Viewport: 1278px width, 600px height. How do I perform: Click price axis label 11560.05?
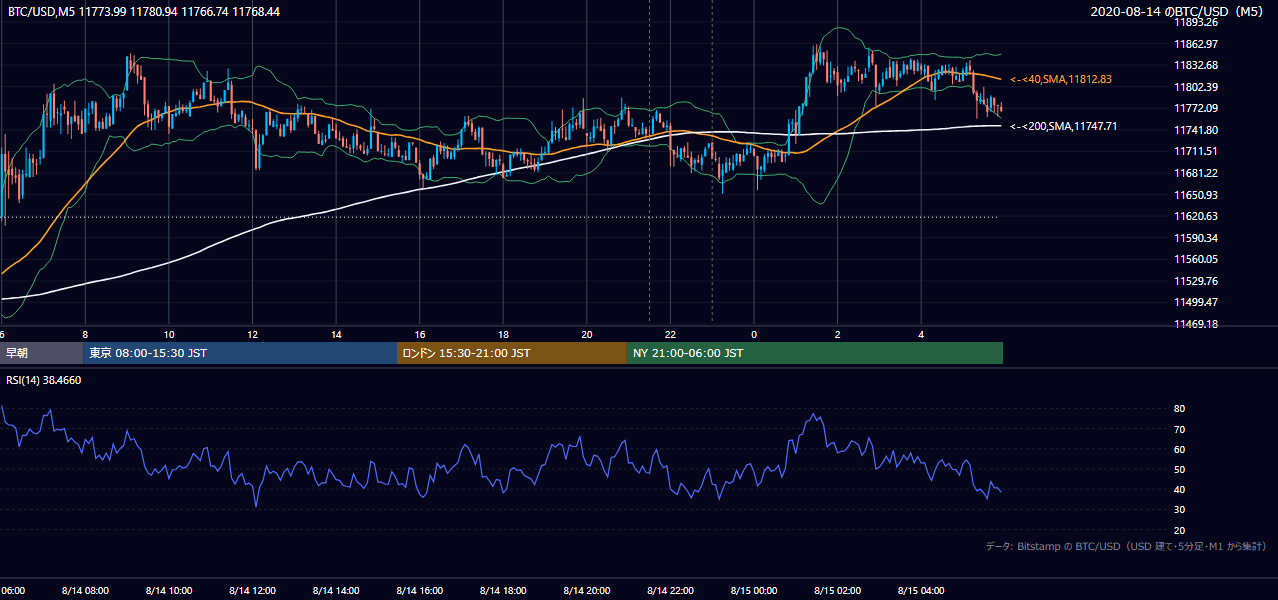[1196, 259]
